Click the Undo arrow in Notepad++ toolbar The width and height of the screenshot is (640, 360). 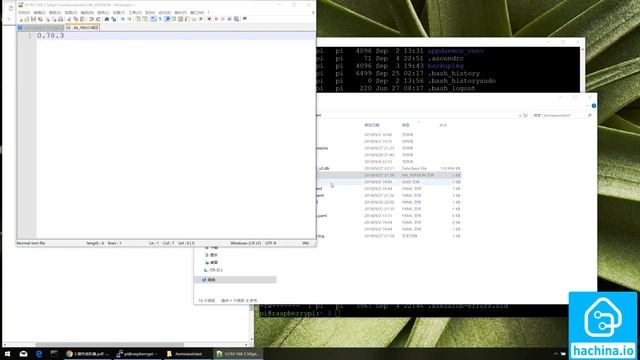pyautogui.click(x=91, y=19)
